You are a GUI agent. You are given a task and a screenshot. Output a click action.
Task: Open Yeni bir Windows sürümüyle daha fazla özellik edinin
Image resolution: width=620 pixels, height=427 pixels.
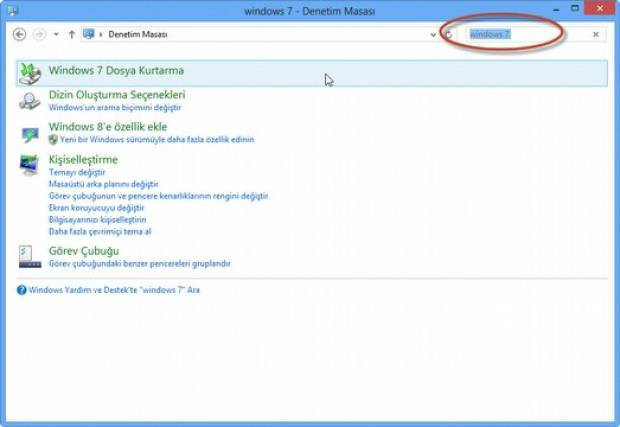(157, 140)
